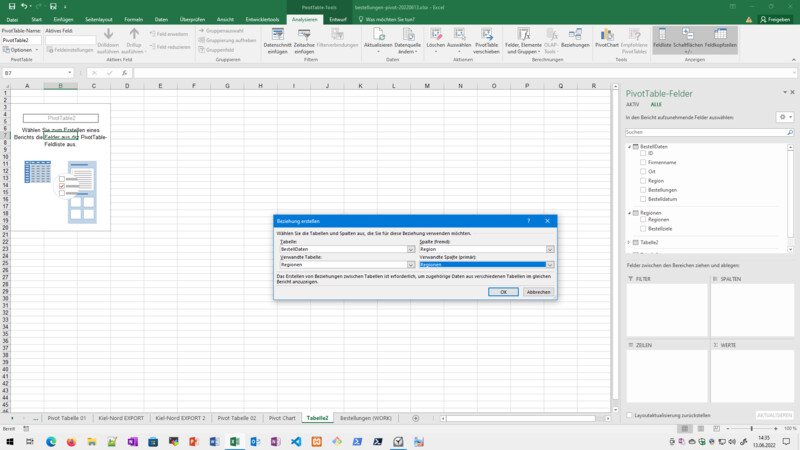Open the Spalte (fremd) dropdown

[550, 249]
